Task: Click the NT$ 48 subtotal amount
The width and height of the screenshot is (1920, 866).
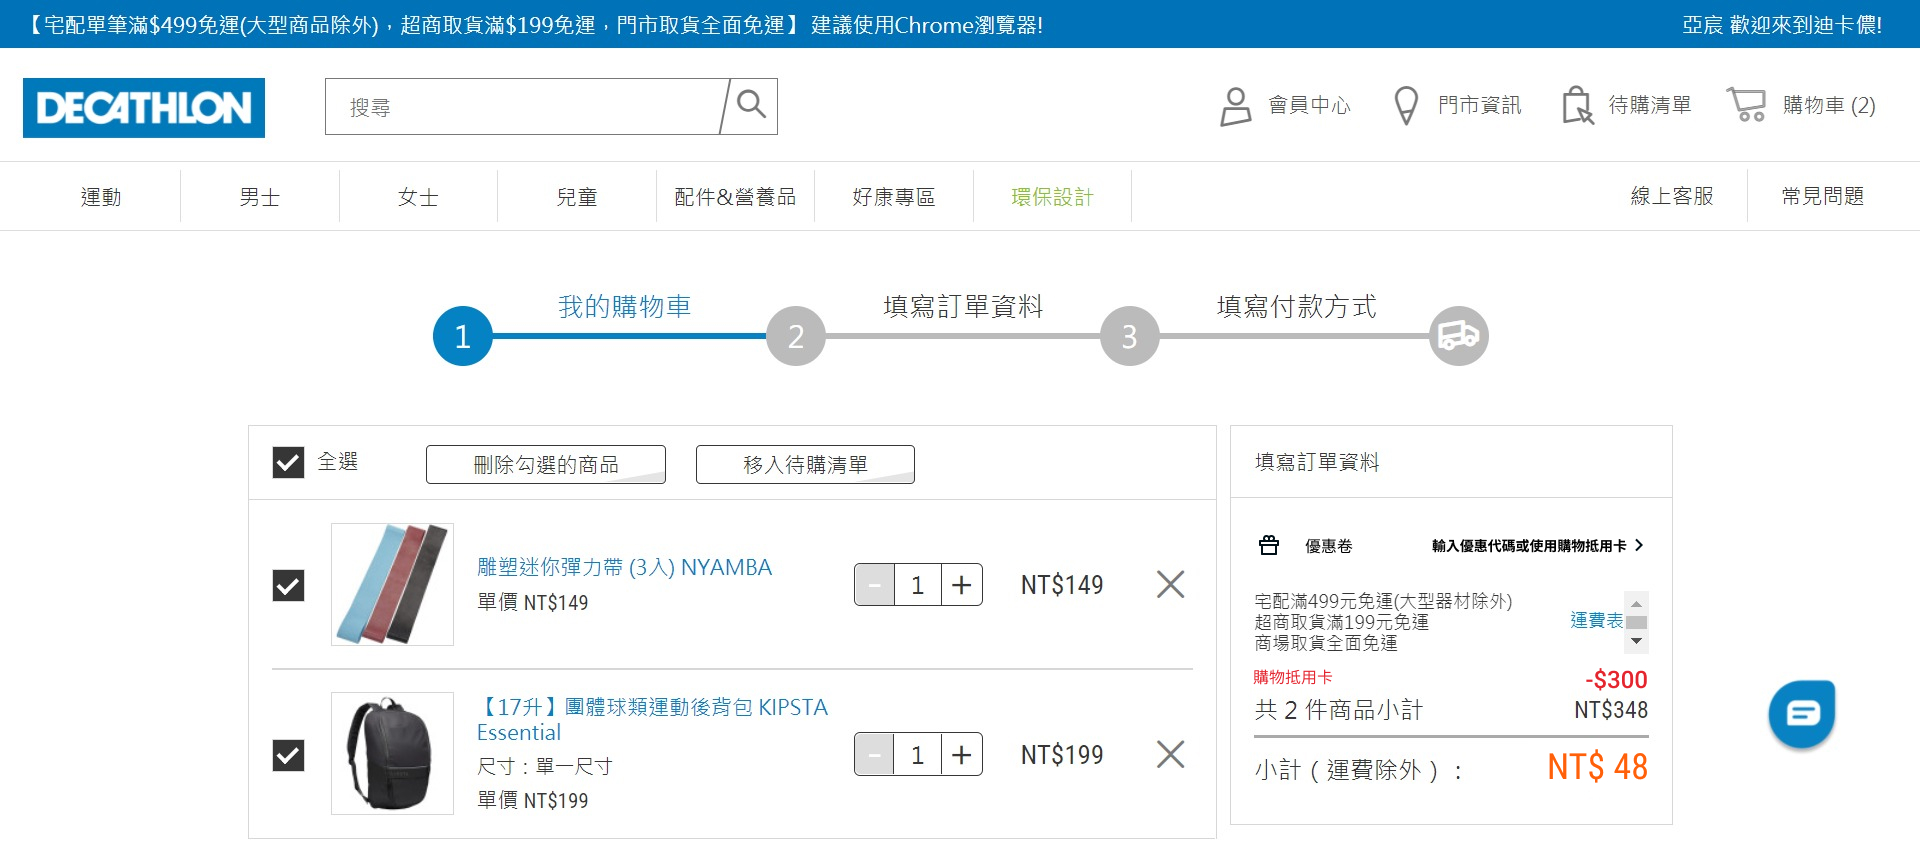Action: (1597, 767)
